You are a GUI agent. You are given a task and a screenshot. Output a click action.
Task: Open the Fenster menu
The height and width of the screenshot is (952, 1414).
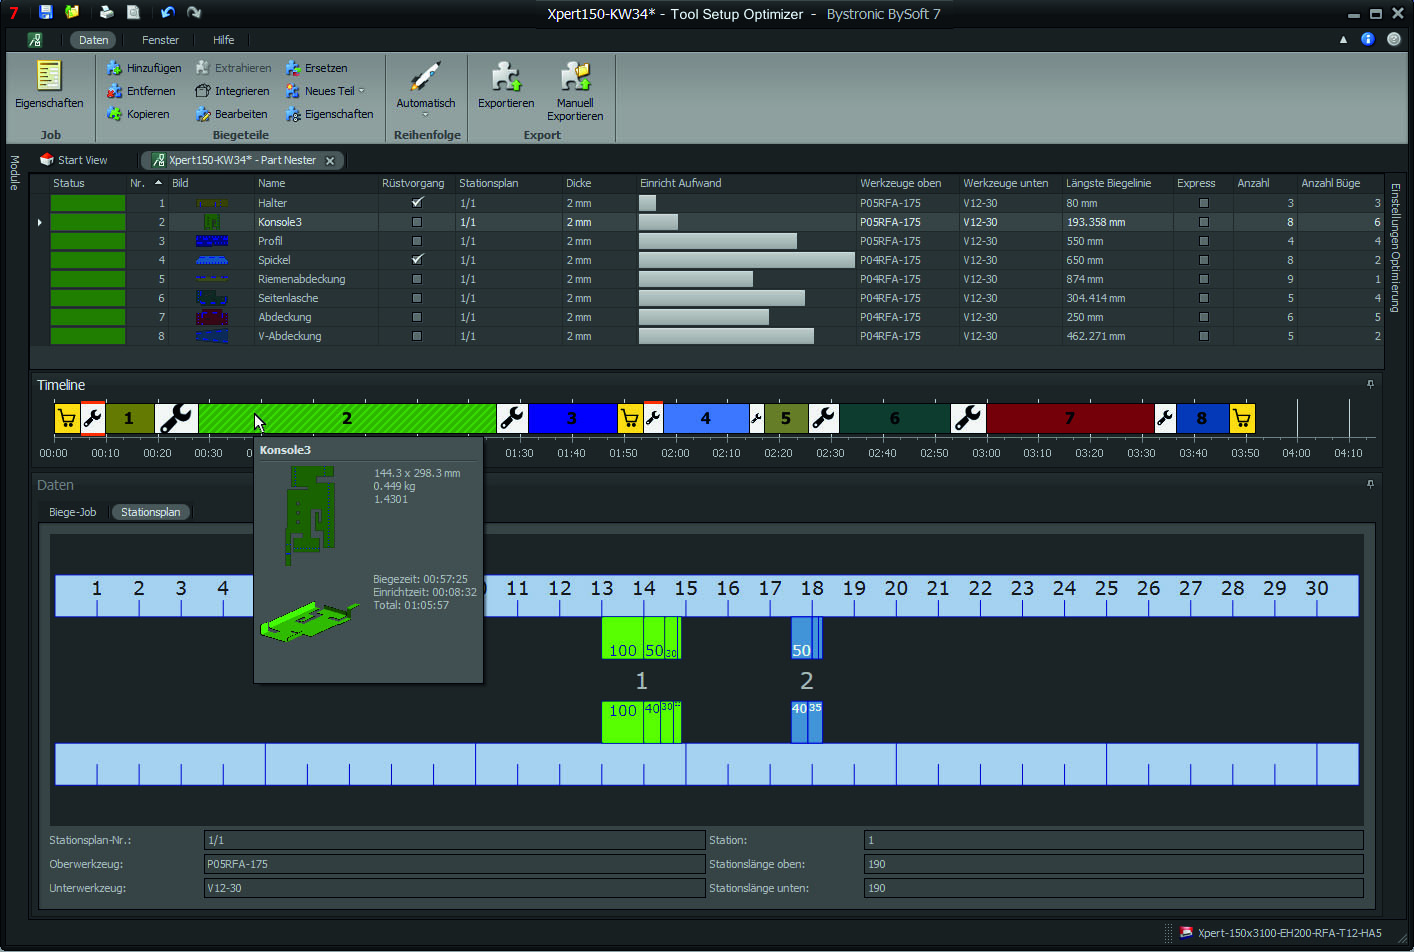click(x=160, y=40)
